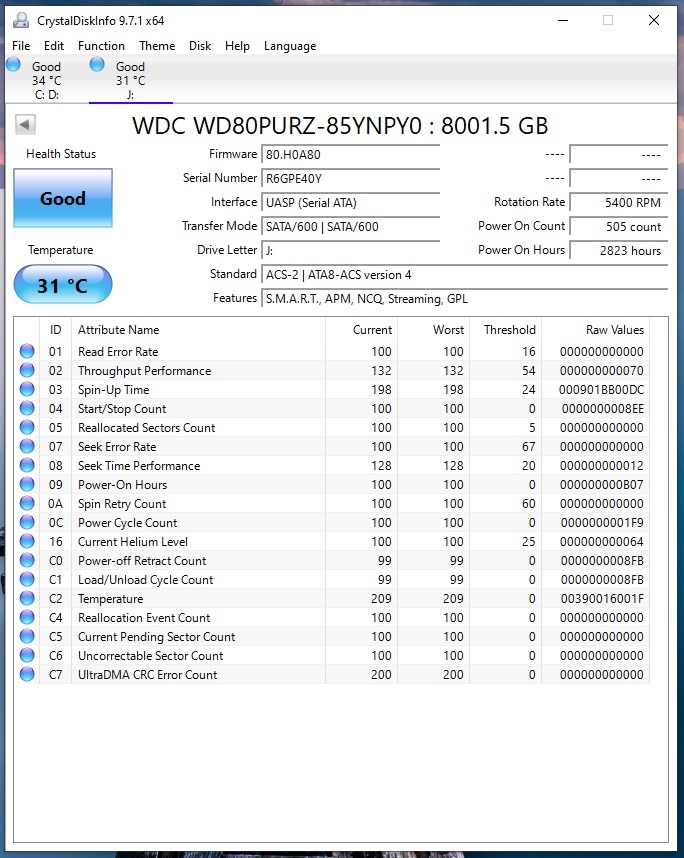Image resolution: width=684 pixels, height=858 pixels.
Task: Click the ID column header
Action: [56, 329]
